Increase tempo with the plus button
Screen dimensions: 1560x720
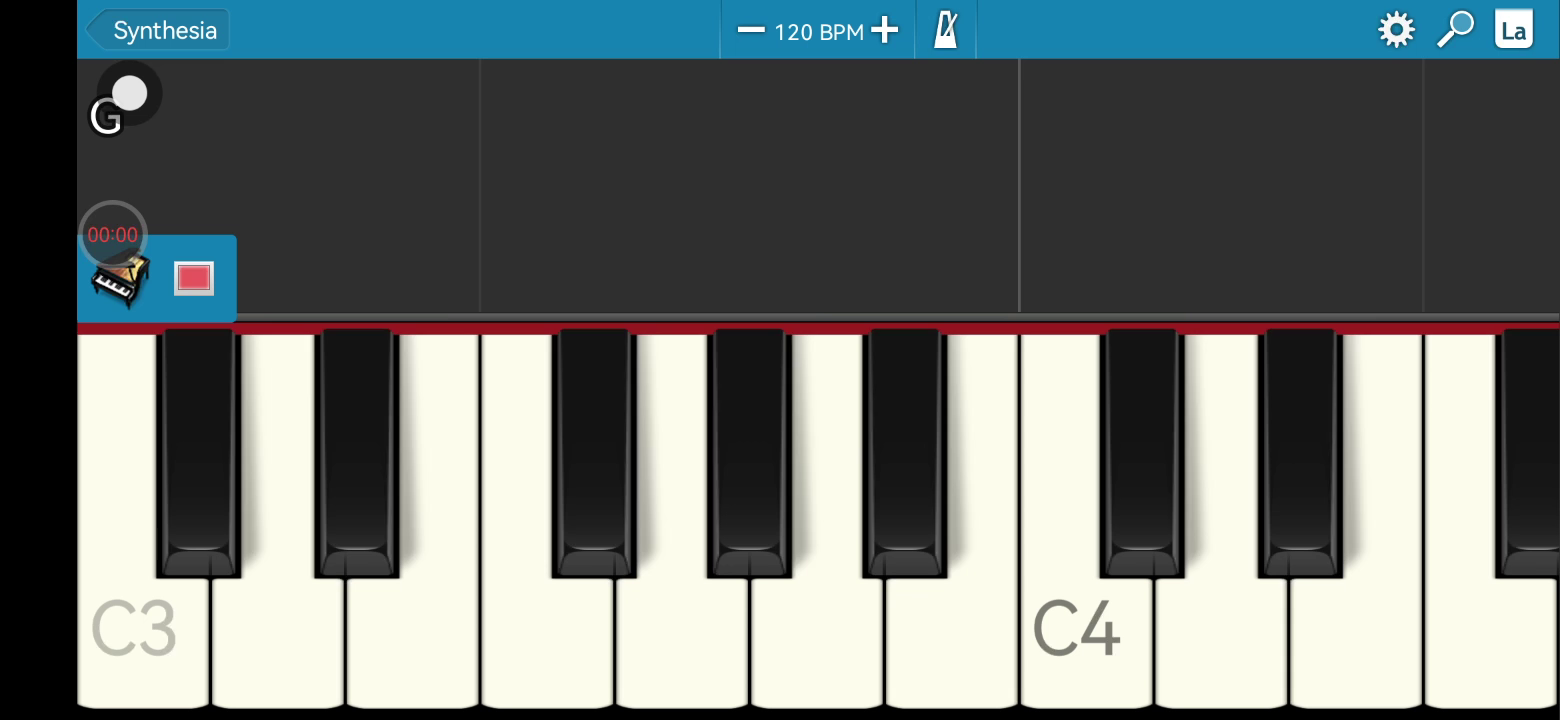point(885,30)
